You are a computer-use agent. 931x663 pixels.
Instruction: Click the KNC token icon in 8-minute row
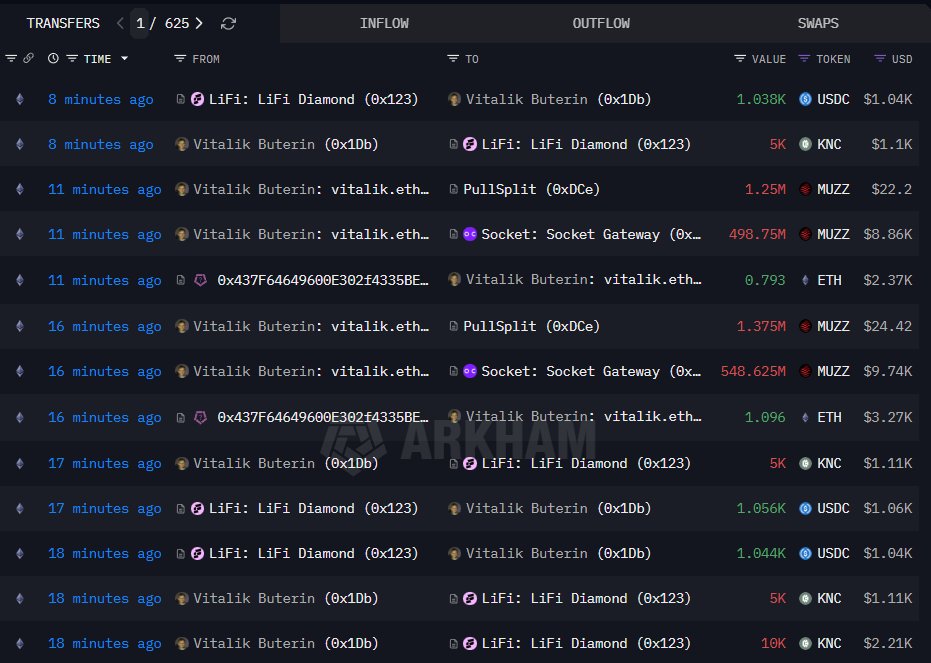click(805, 144)
